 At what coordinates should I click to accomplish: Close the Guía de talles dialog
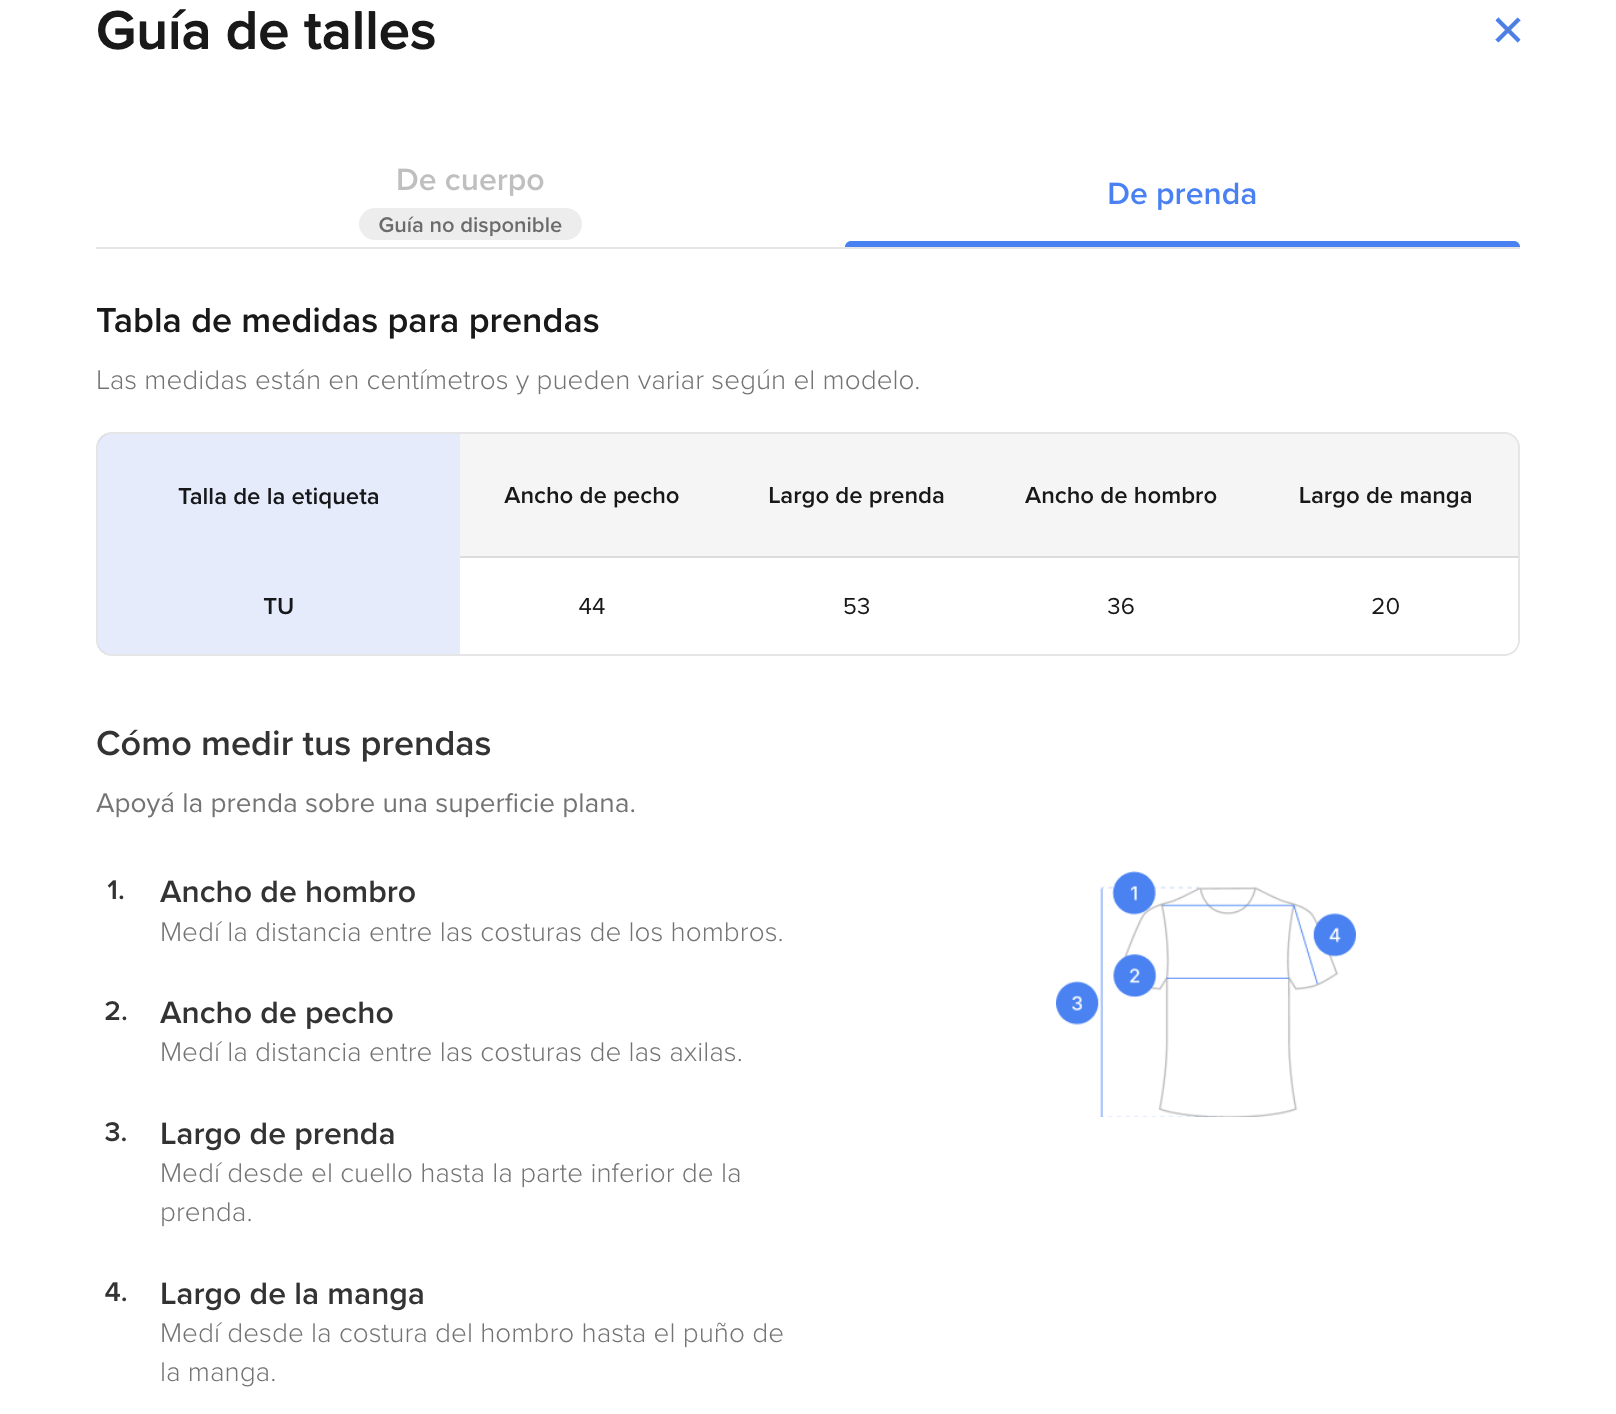tap(1507, 31)
